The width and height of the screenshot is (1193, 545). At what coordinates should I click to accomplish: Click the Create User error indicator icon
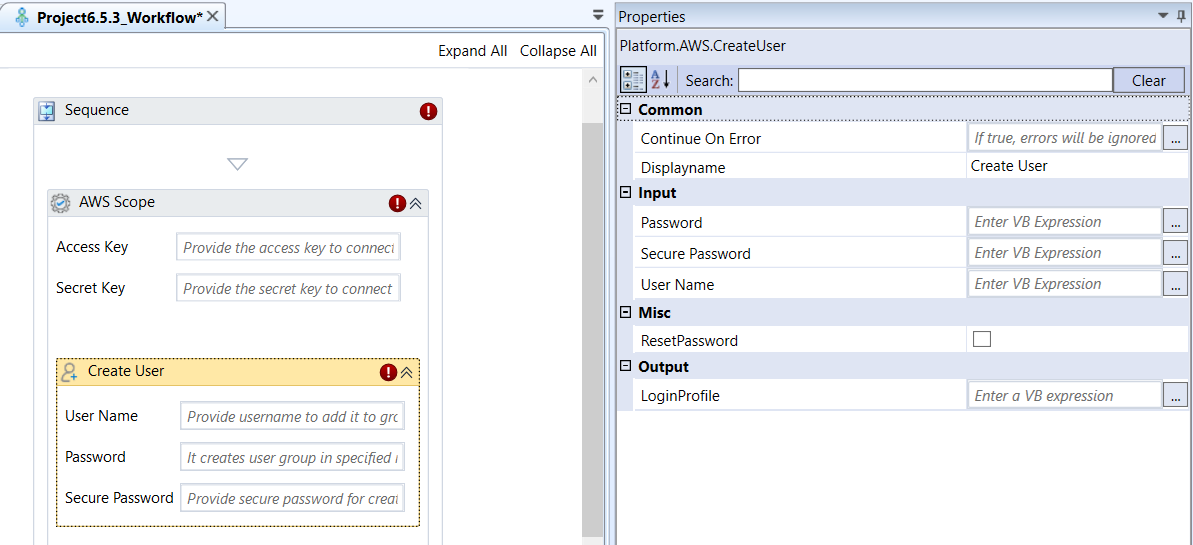(388, 372)
